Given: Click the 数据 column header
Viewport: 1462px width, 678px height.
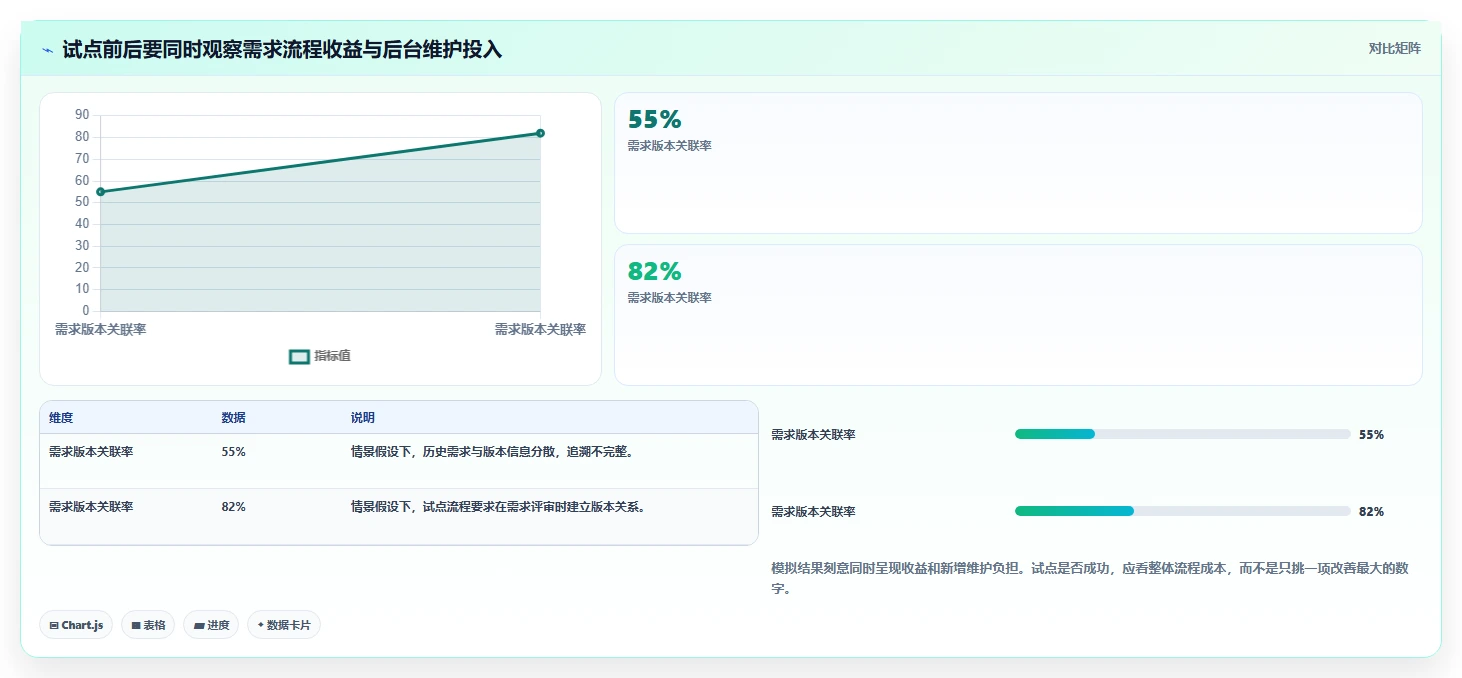Looking at the screenshot, I should [233, 418].
